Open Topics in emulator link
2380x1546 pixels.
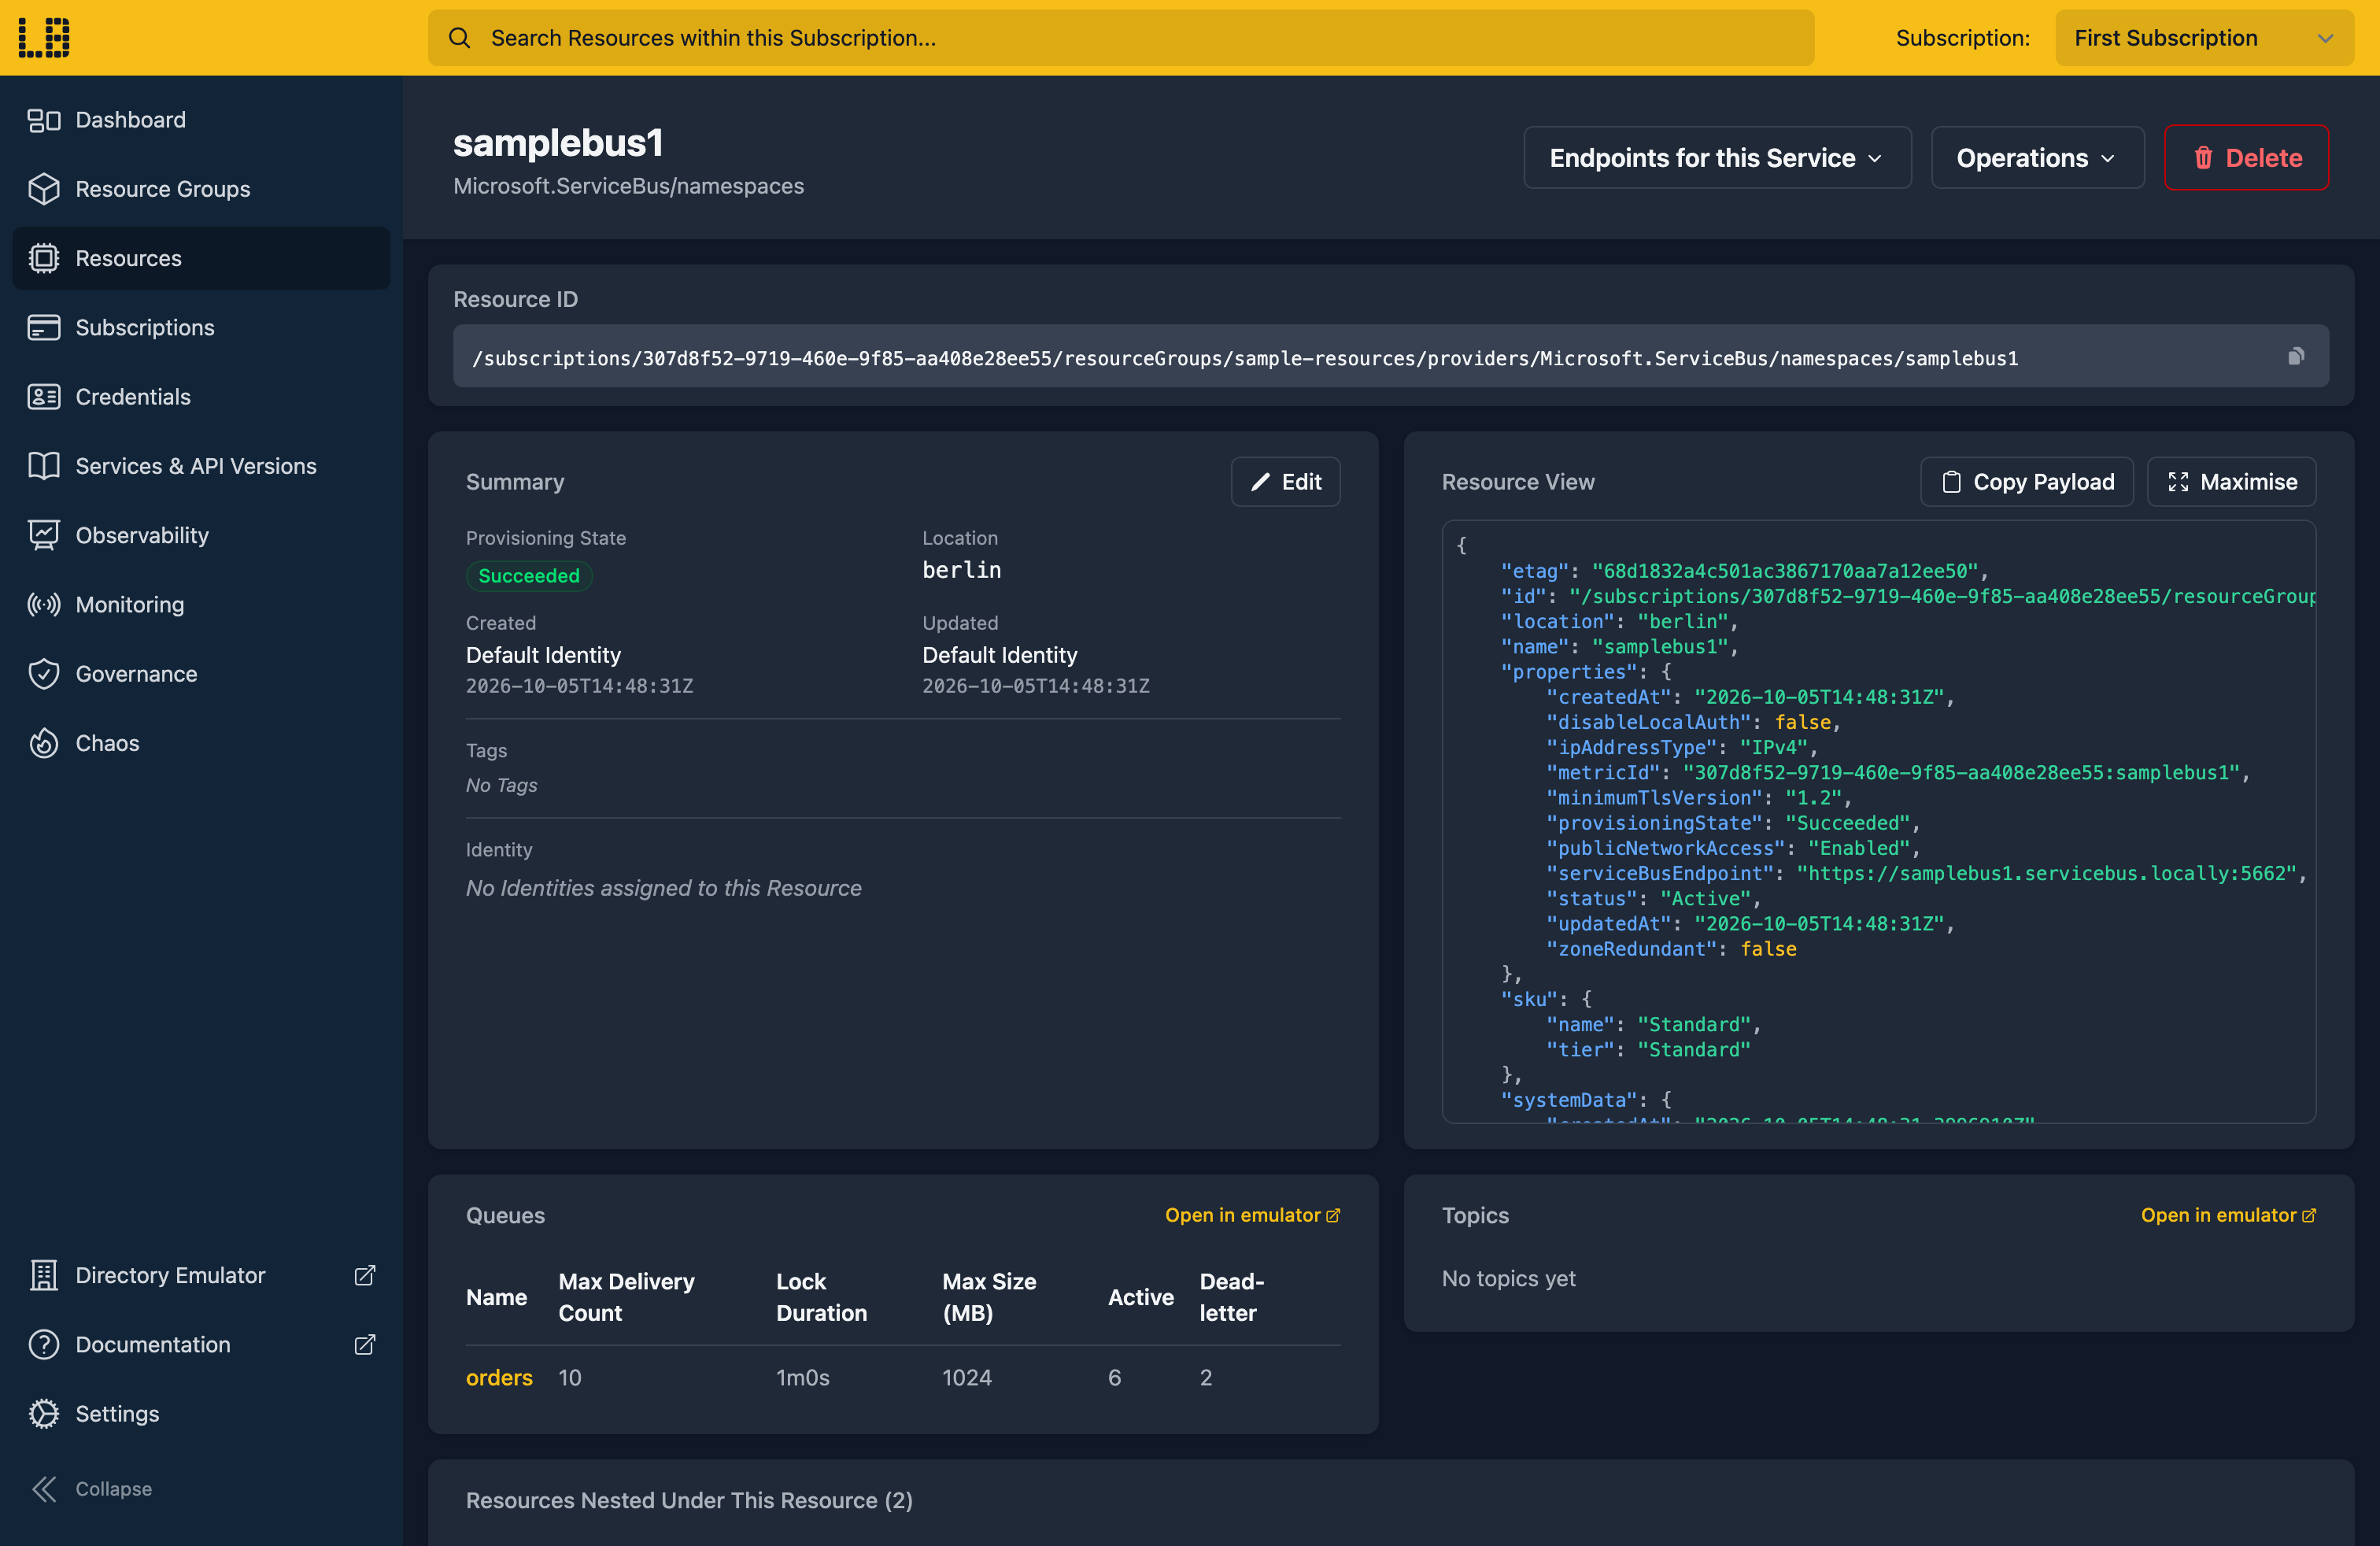pyautogui.click(x=2228, y=1215)
